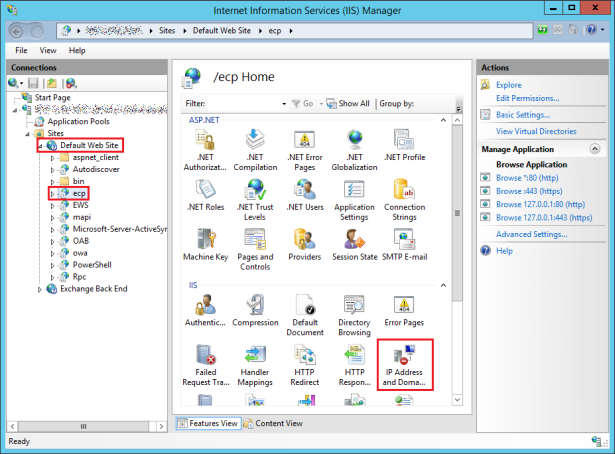
Task: Open Handler Mappings feature
Action: pos(255,365)
